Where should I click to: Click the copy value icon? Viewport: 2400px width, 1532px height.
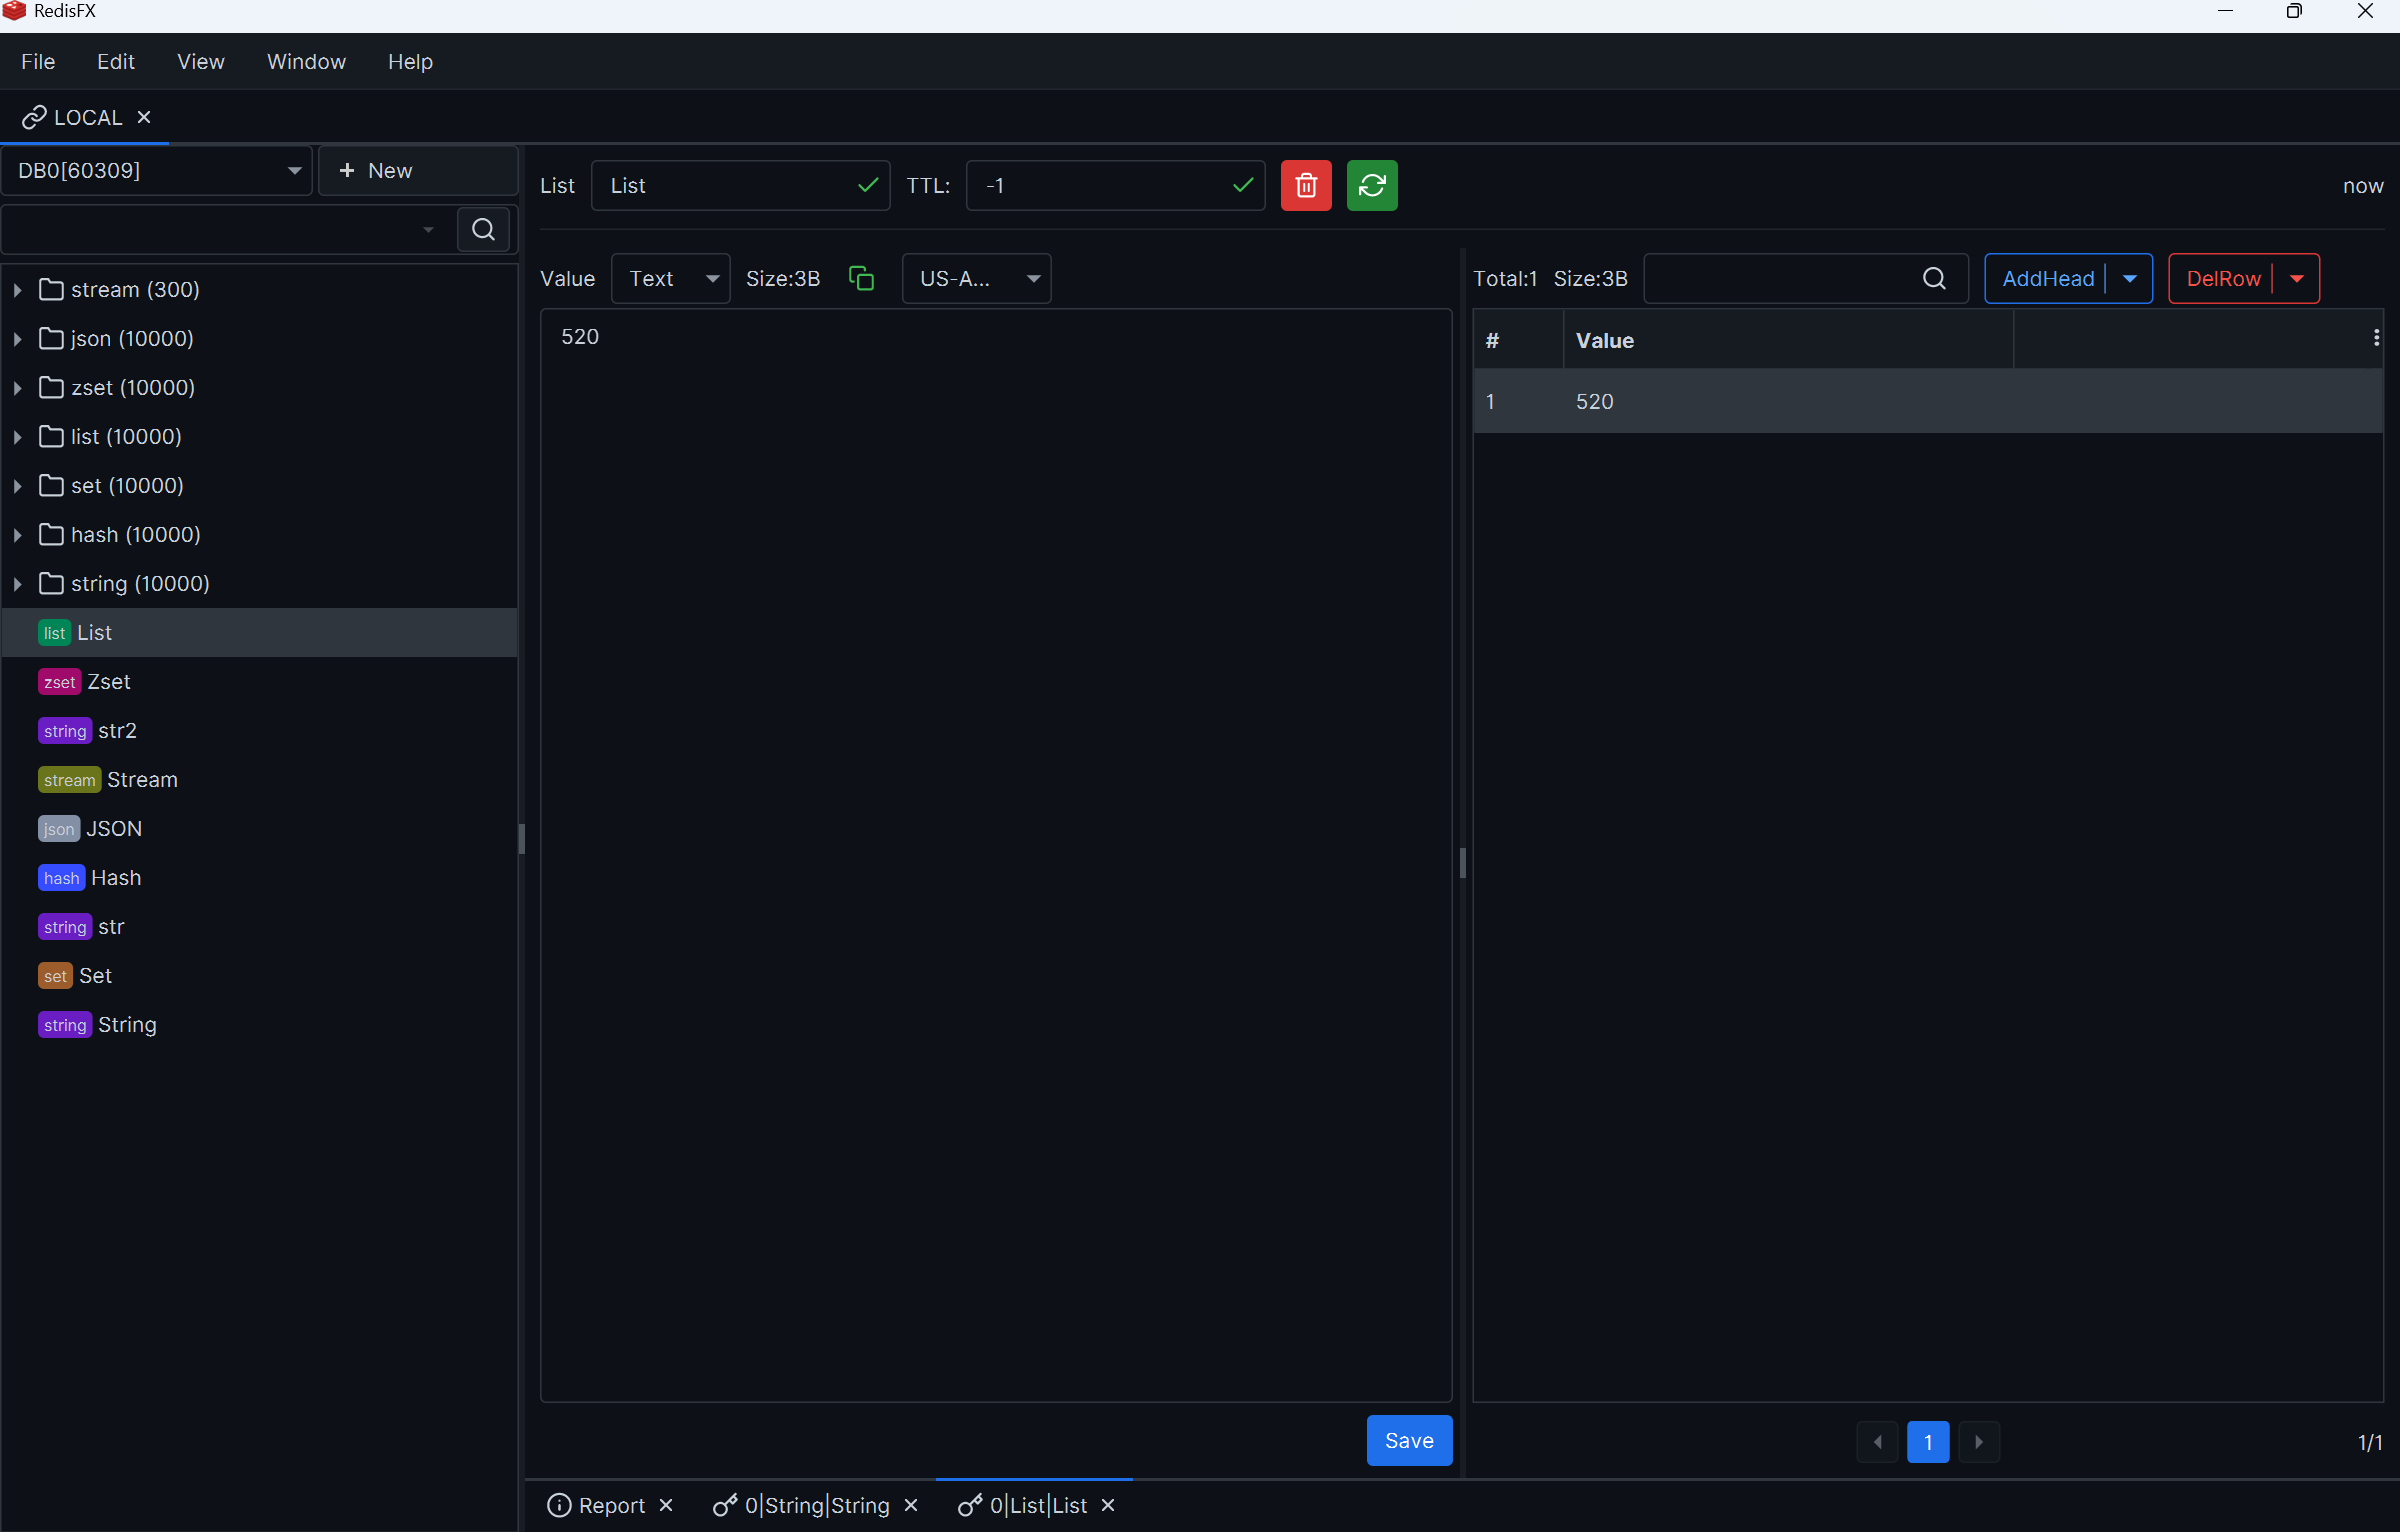pyautogui.click(x=861, y=278)
